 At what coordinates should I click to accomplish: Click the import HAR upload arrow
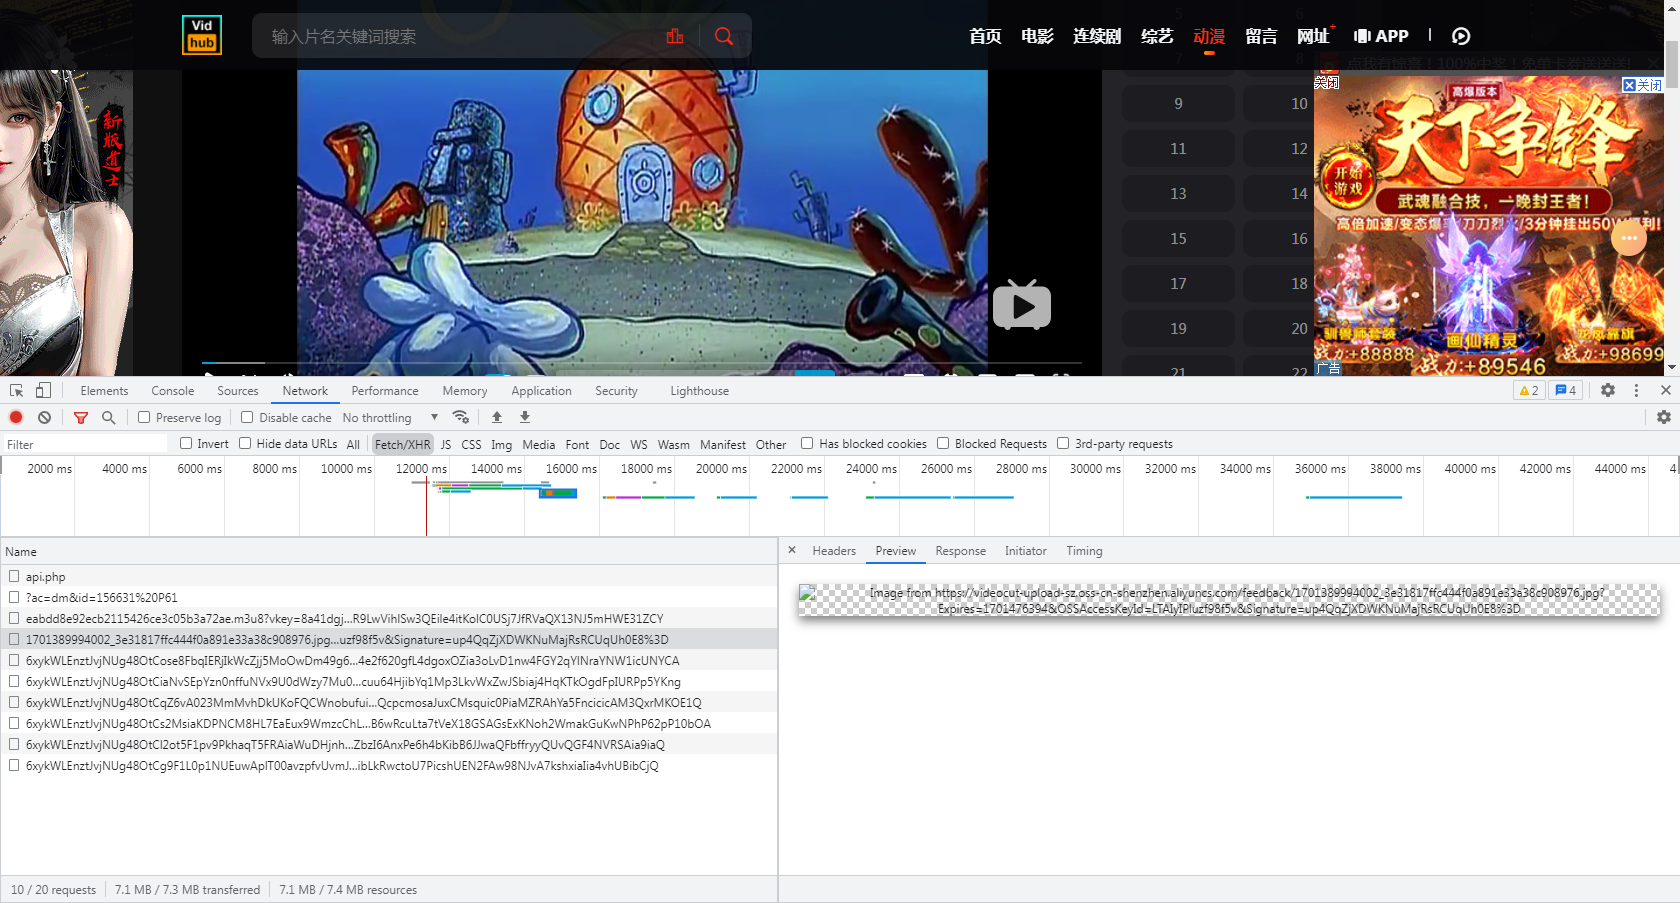click(x=497, y=417)
